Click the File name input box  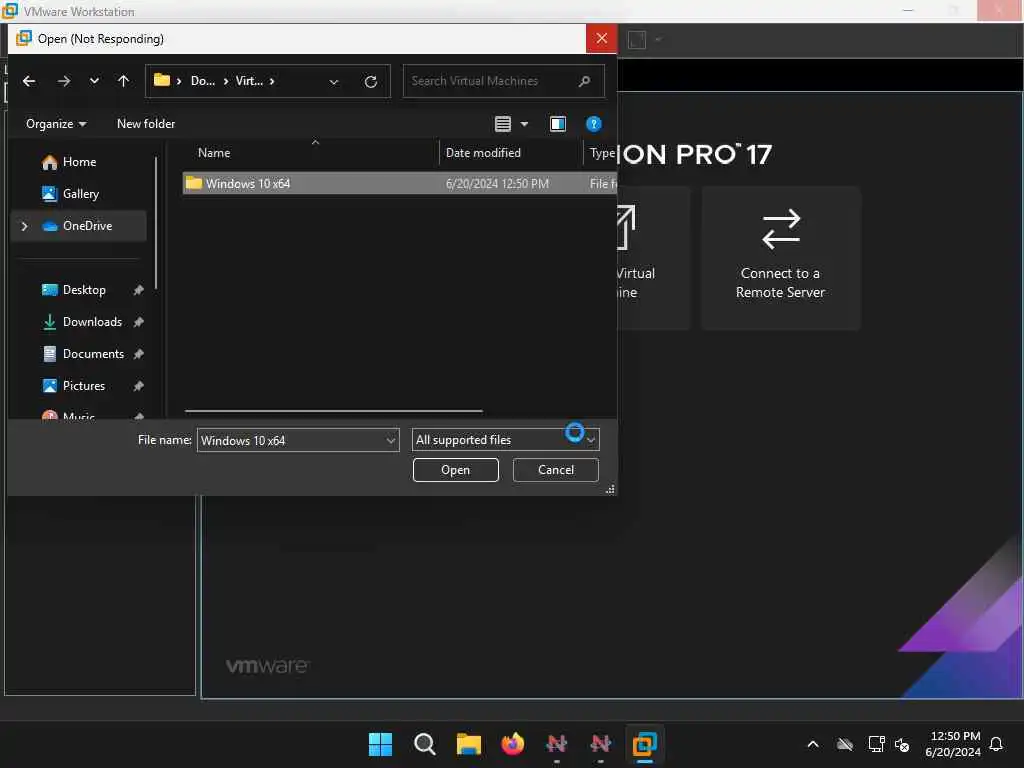click(x=291, y=441)
